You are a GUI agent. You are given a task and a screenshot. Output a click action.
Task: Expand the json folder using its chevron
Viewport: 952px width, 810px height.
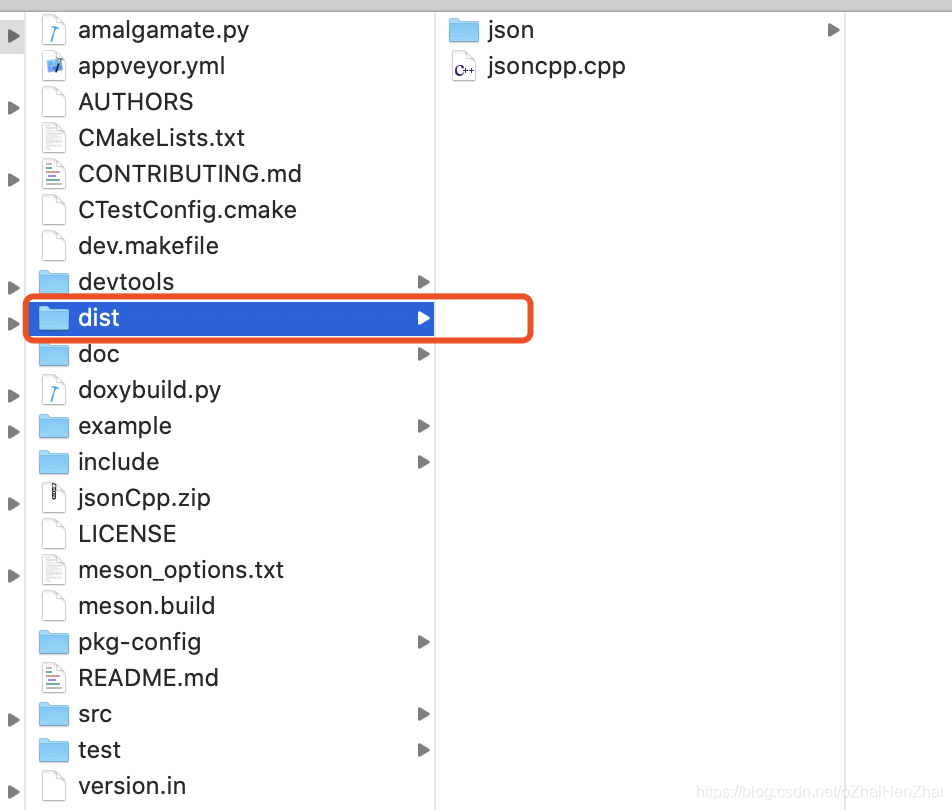point(833,30)
